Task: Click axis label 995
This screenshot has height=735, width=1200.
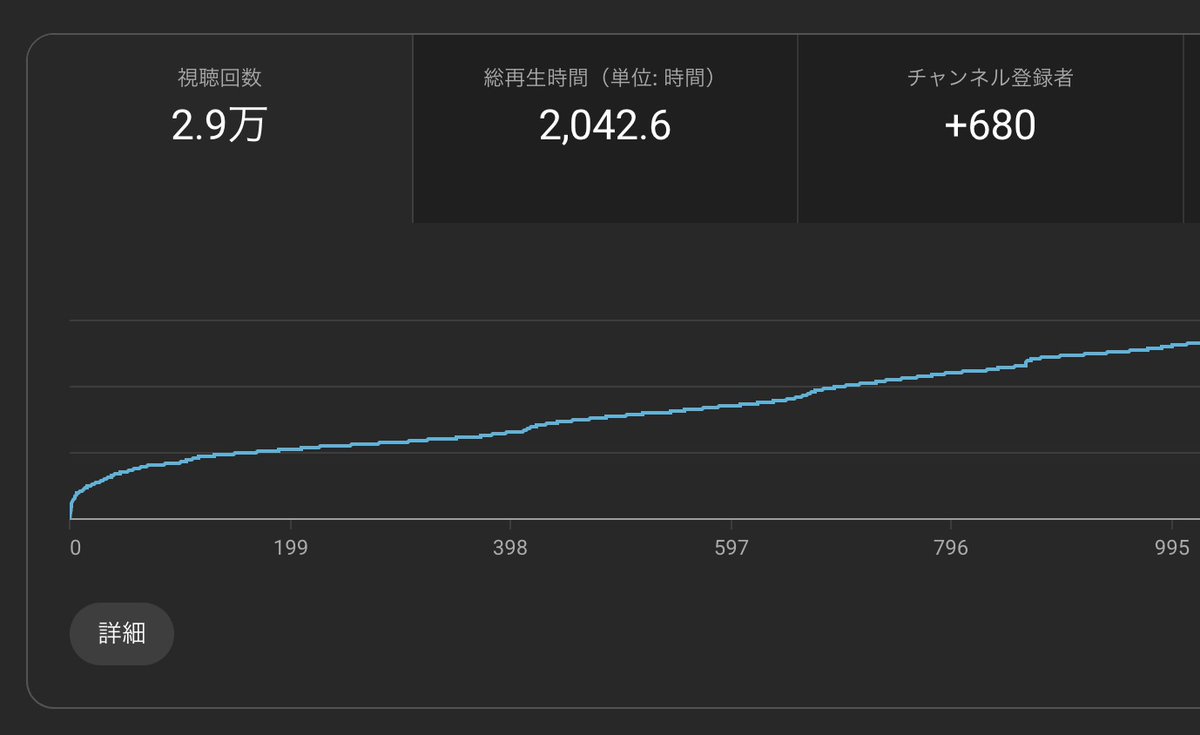Action: [1170, 548]
